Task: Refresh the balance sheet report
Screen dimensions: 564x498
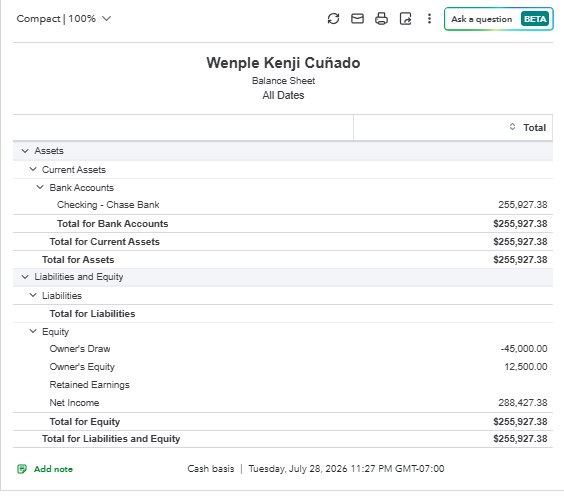Action: click(333, 19)
